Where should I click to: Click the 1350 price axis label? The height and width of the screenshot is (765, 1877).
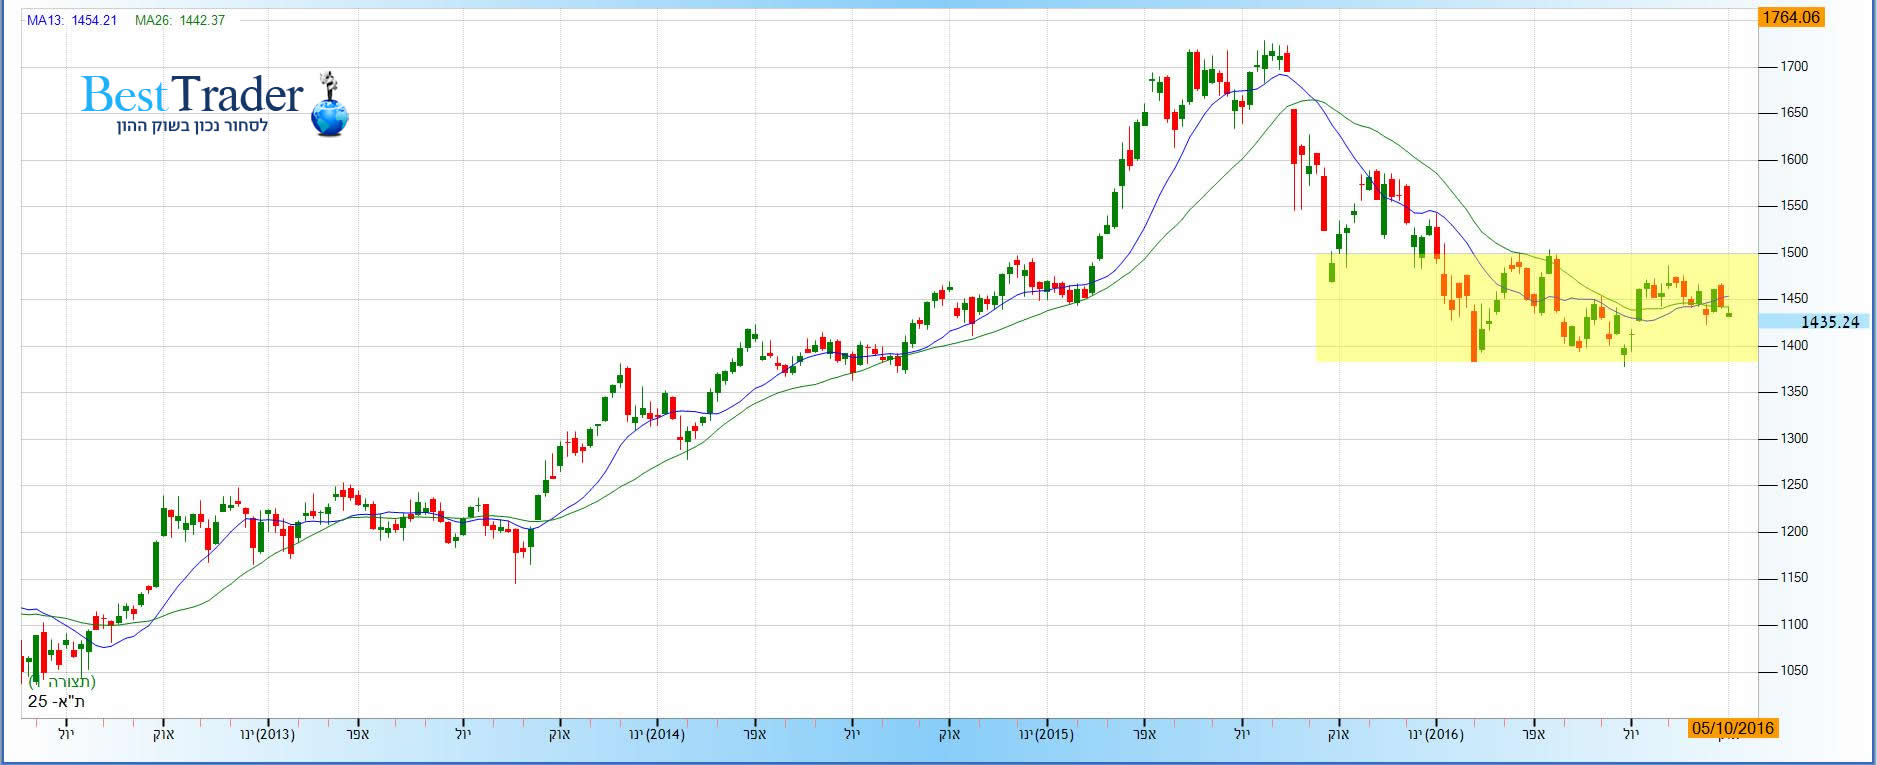[x=1794, y=391]
